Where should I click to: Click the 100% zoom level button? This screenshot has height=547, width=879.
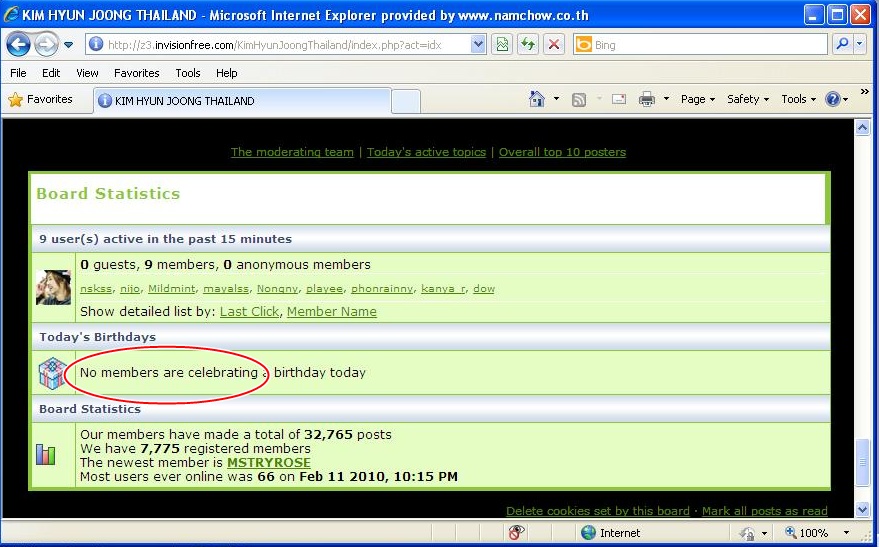tap(806, 532)
